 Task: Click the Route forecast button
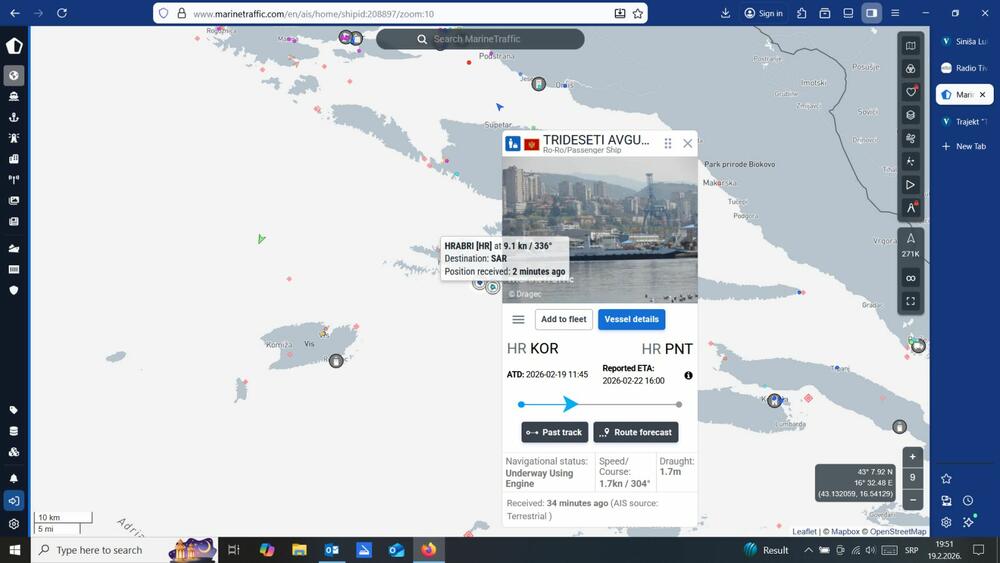point(636,432)
